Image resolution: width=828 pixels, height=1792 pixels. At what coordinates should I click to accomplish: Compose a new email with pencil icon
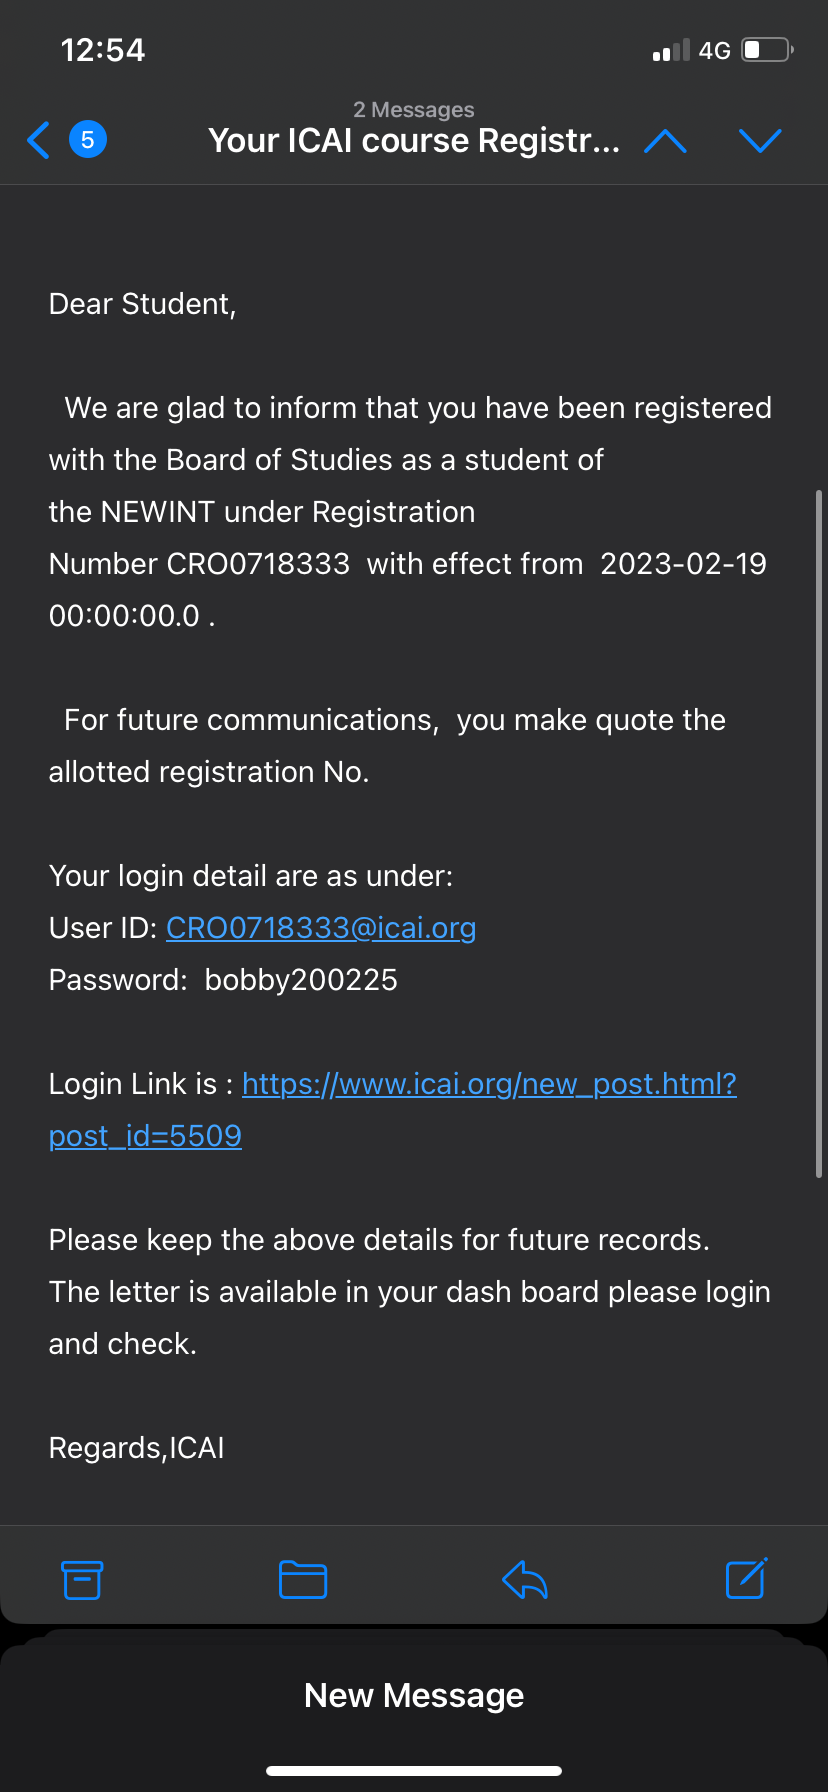pyautogui.click(x=746, y=1579)
